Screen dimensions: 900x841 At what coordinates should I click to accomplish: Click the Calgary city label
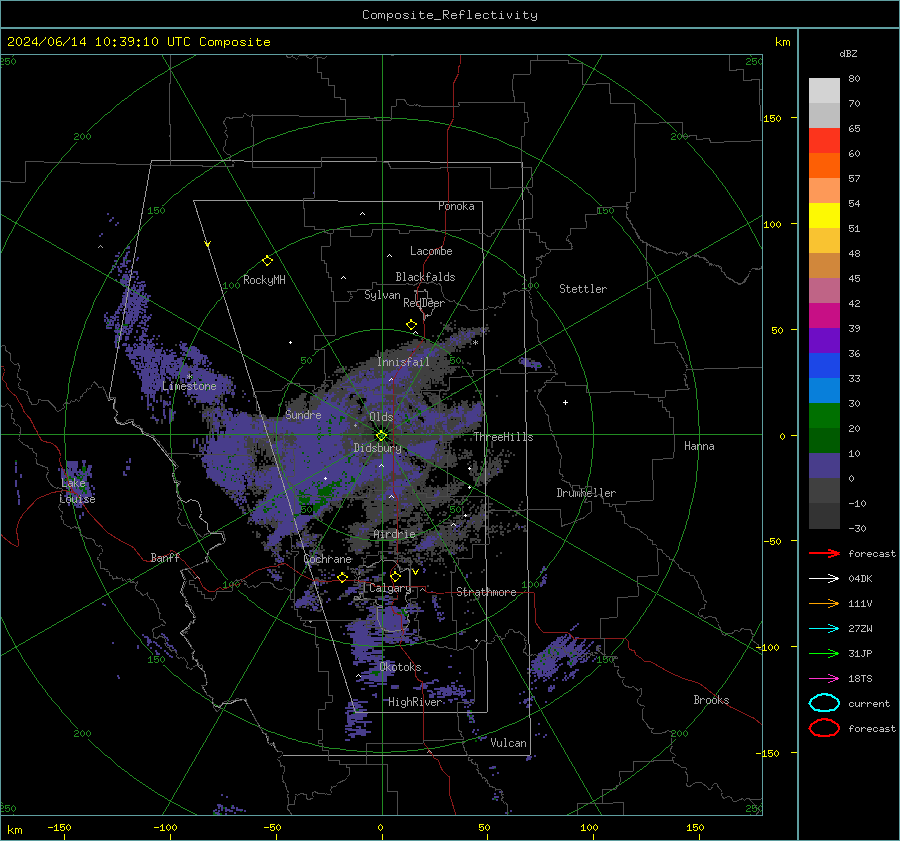390,588
